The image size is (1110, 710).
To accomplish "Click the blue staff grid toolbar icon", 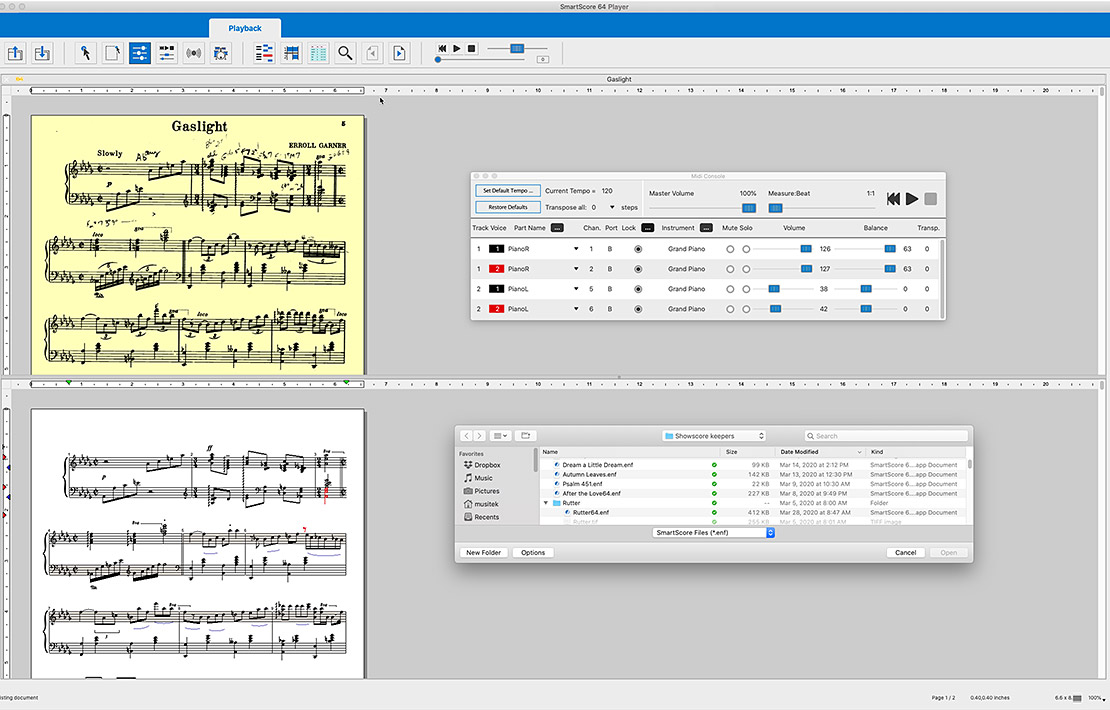I will tap(291, 53).
